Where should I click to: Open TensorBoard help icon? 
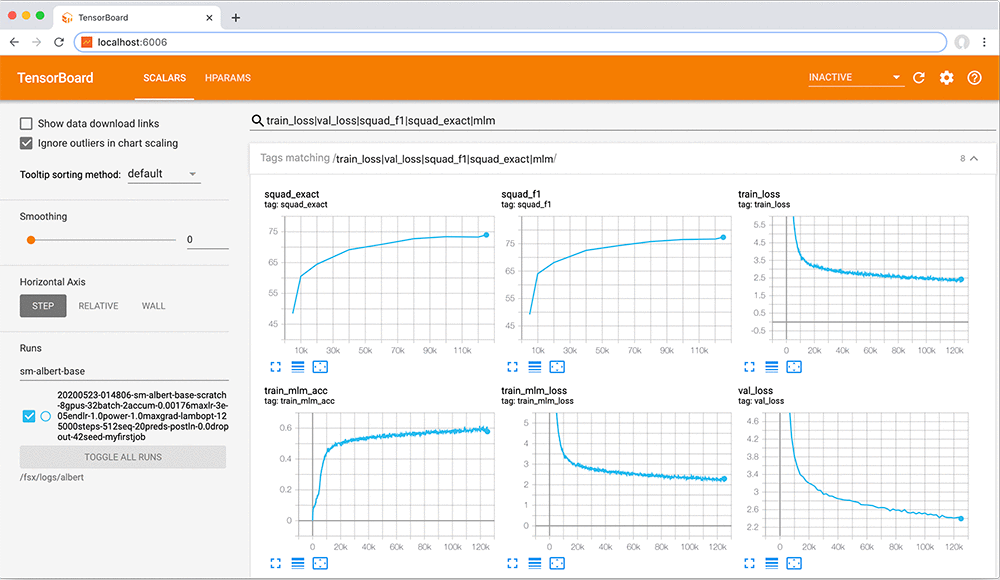click(974, 78)
